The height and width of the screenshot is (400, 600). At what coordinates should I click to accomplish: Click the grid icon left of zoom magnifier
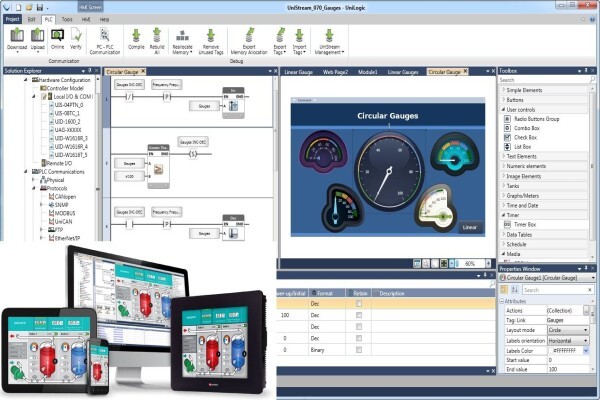click(x=417, y=263)
